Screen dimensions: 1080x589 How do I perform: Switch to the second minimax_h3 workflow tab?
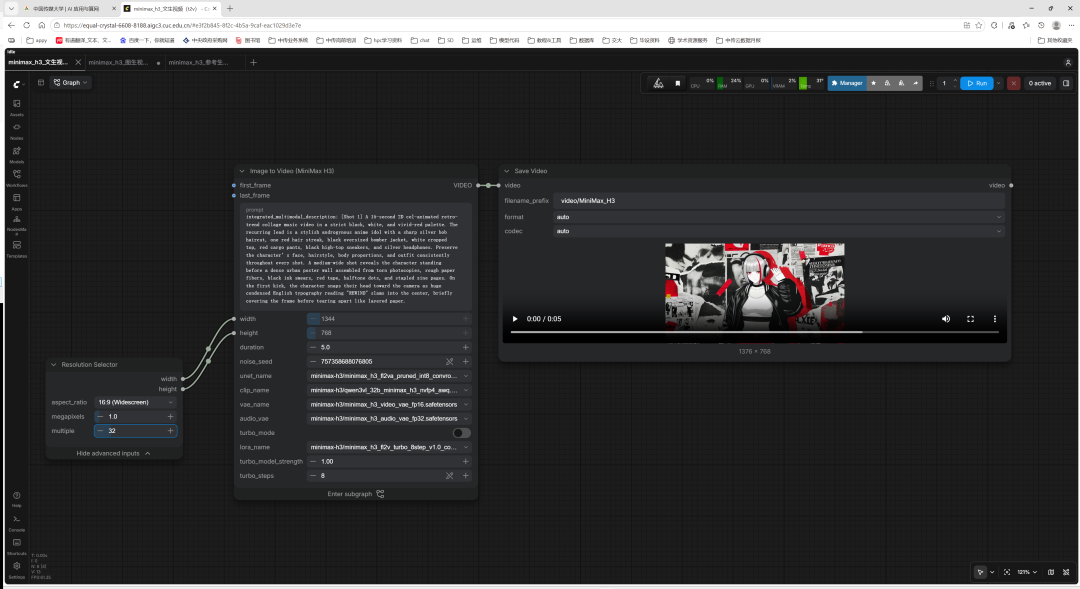pos(118,63)
